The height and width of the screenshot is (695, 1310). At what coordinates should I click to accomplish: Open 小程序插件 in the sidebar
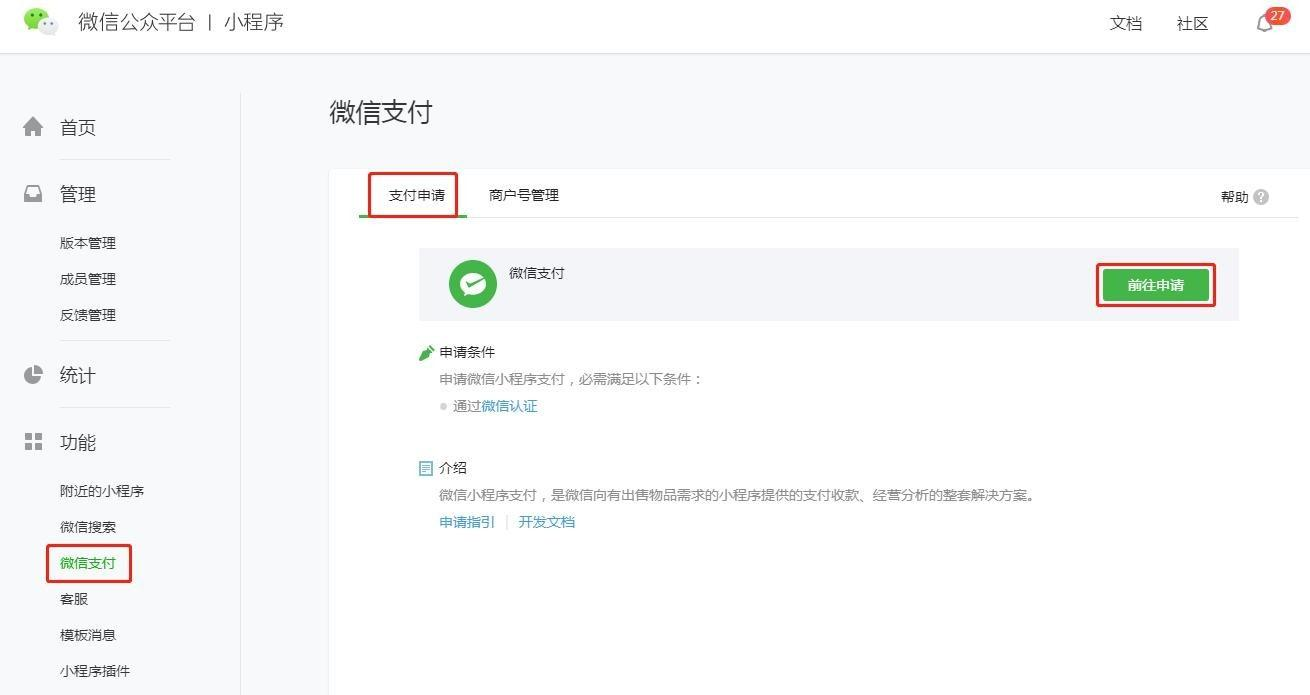point(95,671)
